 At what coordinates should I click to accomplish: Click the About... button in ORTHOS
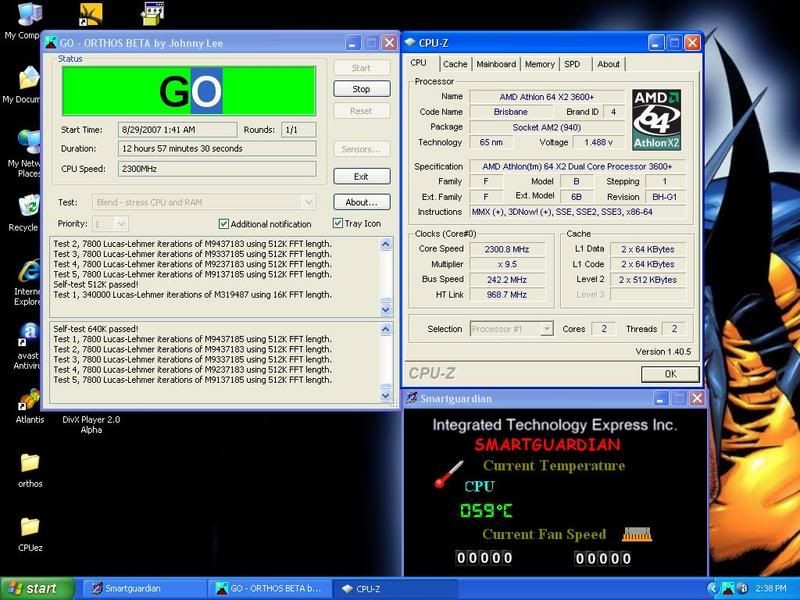(x=362, y=202)
